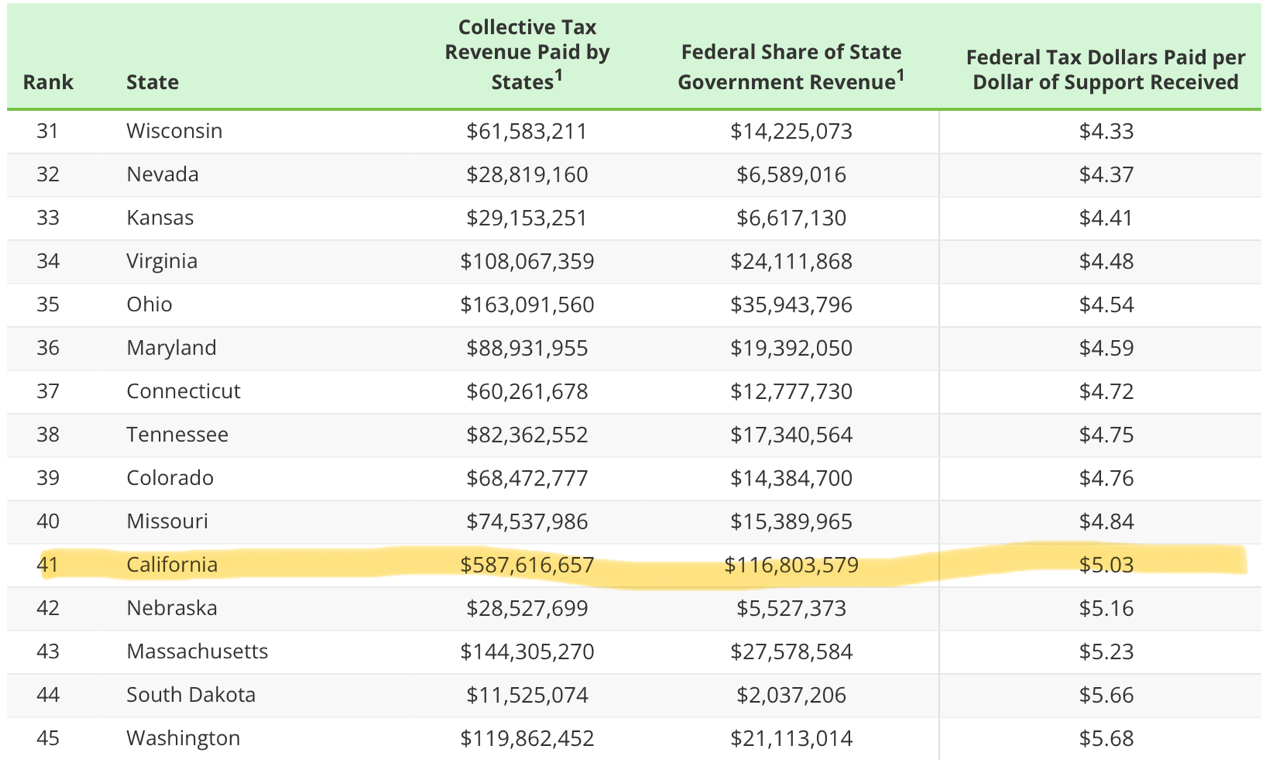Select the Connecticut state name
This screenshot has height=767, width=1280.
click(x=183, y=391)
